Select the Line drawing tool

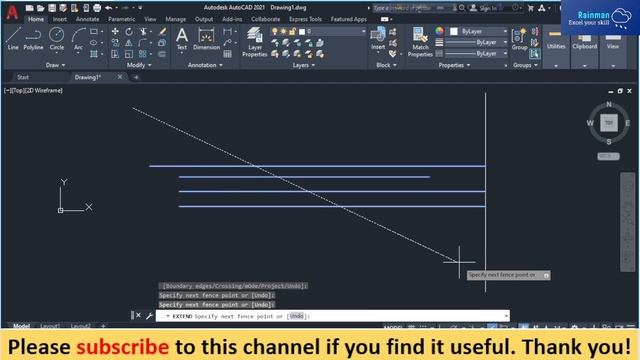point(13,39)
